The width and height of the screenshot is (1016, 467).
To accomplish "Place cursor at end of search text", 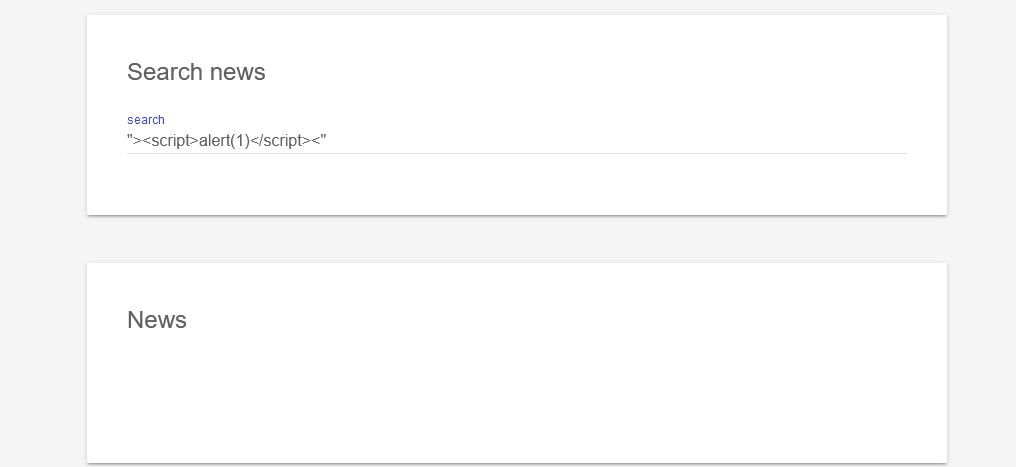I will pos(327,141).
